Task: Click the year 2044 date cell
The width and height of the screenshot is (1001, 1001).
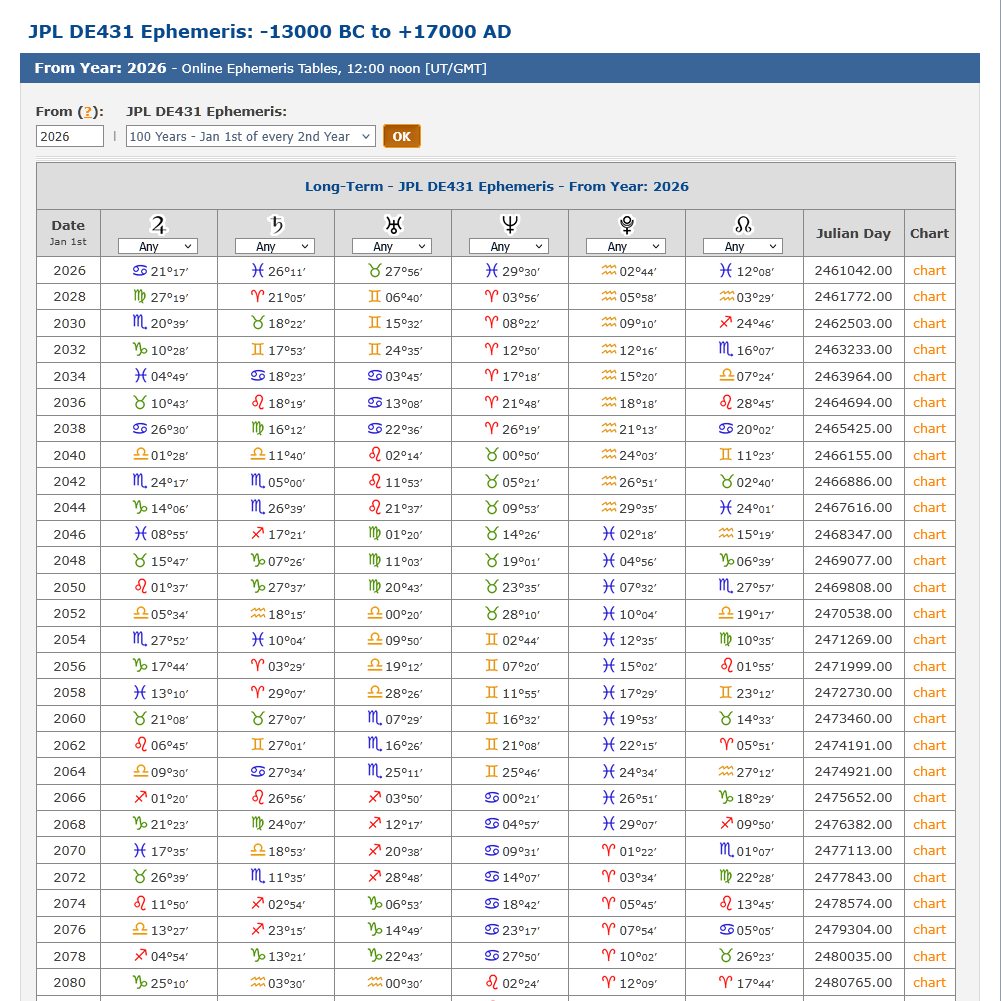Action: pos(69,508)
